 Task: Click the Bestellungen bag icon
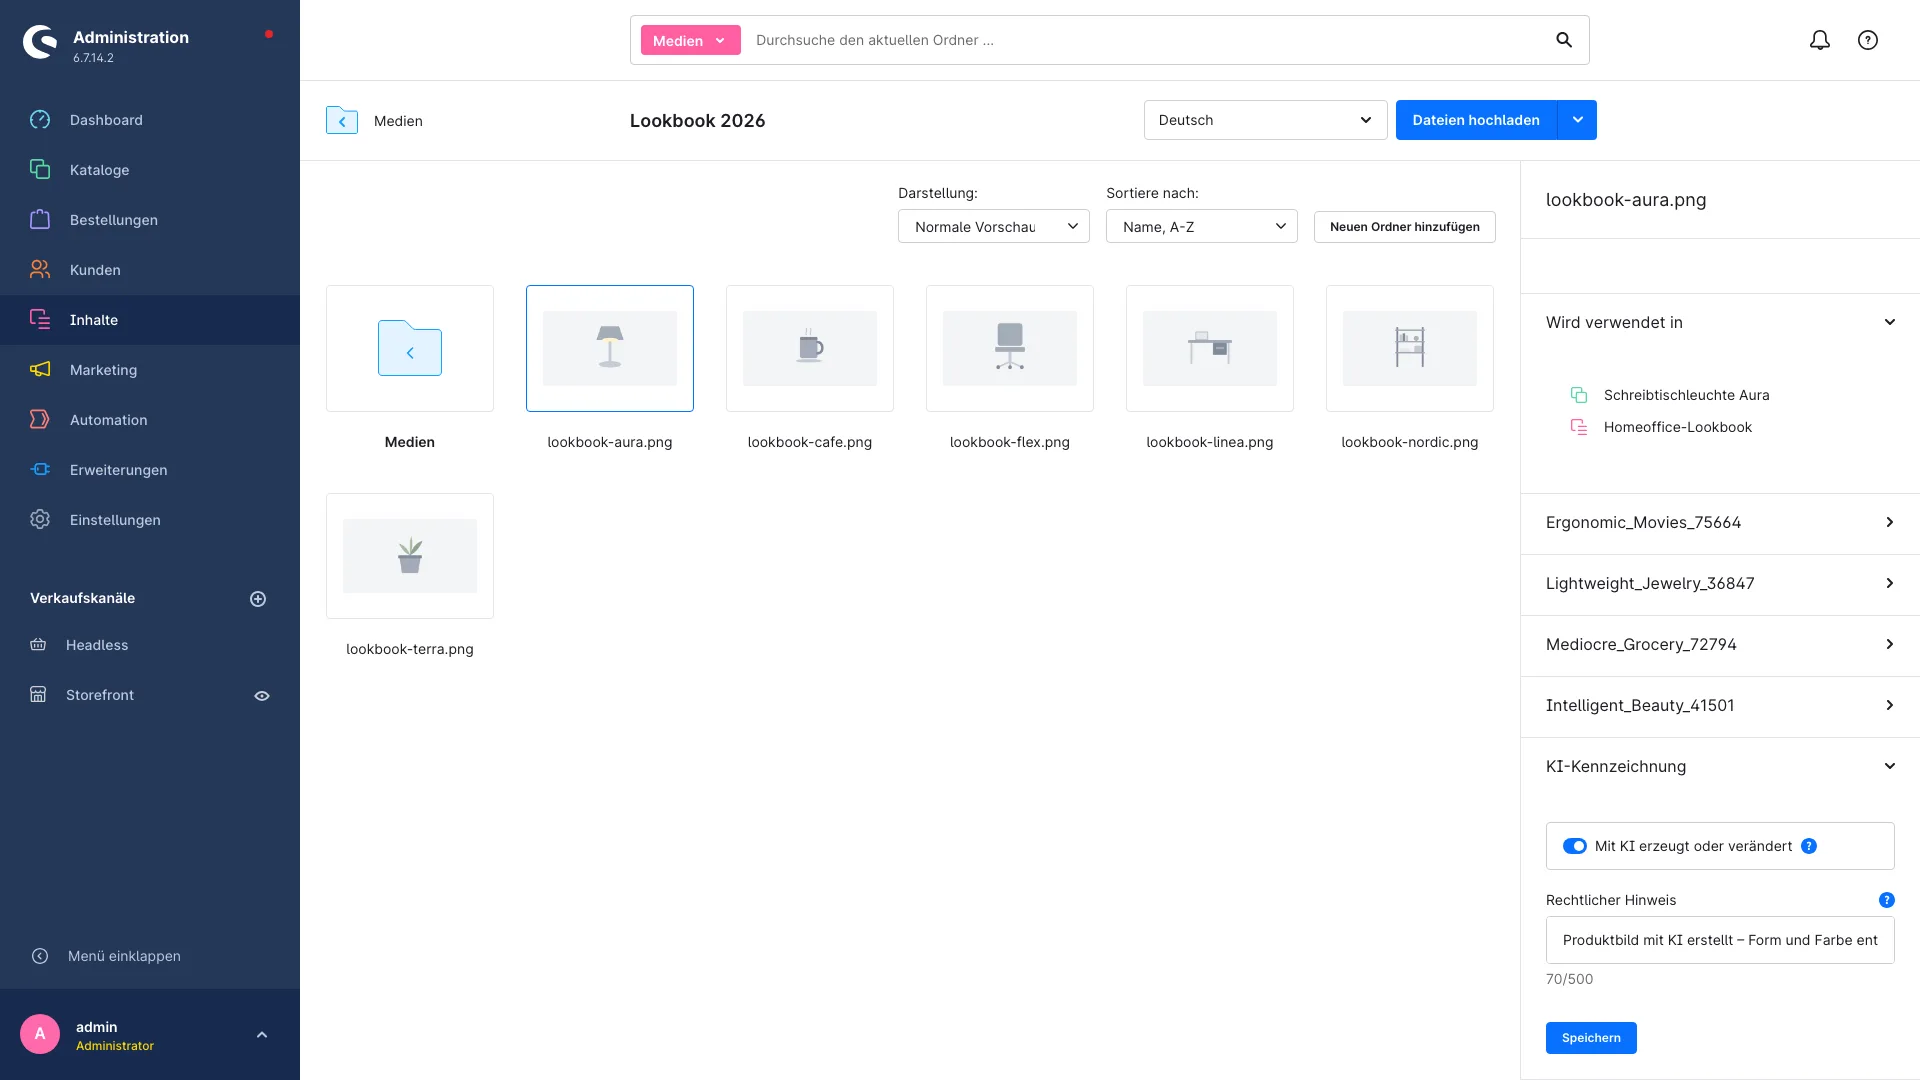[x=40, y=220]
